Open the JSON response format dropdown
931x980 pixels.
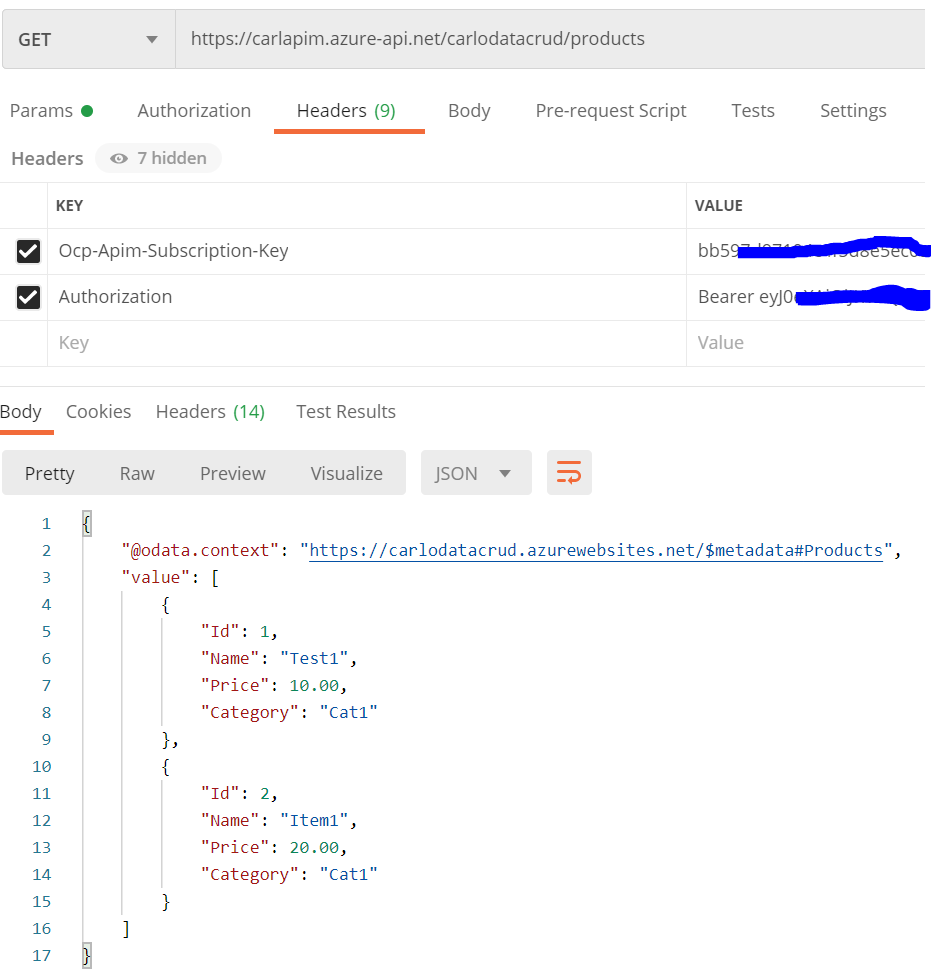pyautogui.click(x=476, y=472)
